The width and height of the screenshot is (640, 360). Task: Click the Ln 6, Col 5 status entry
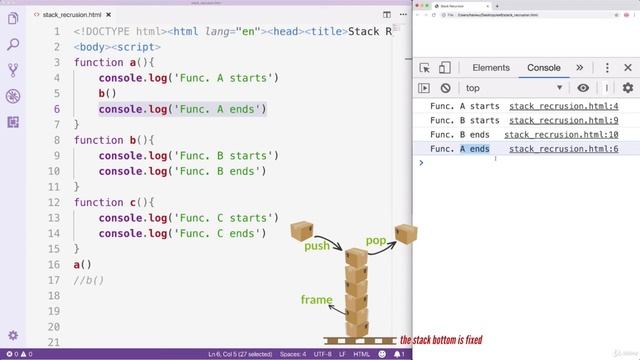[x=240, y=354]
